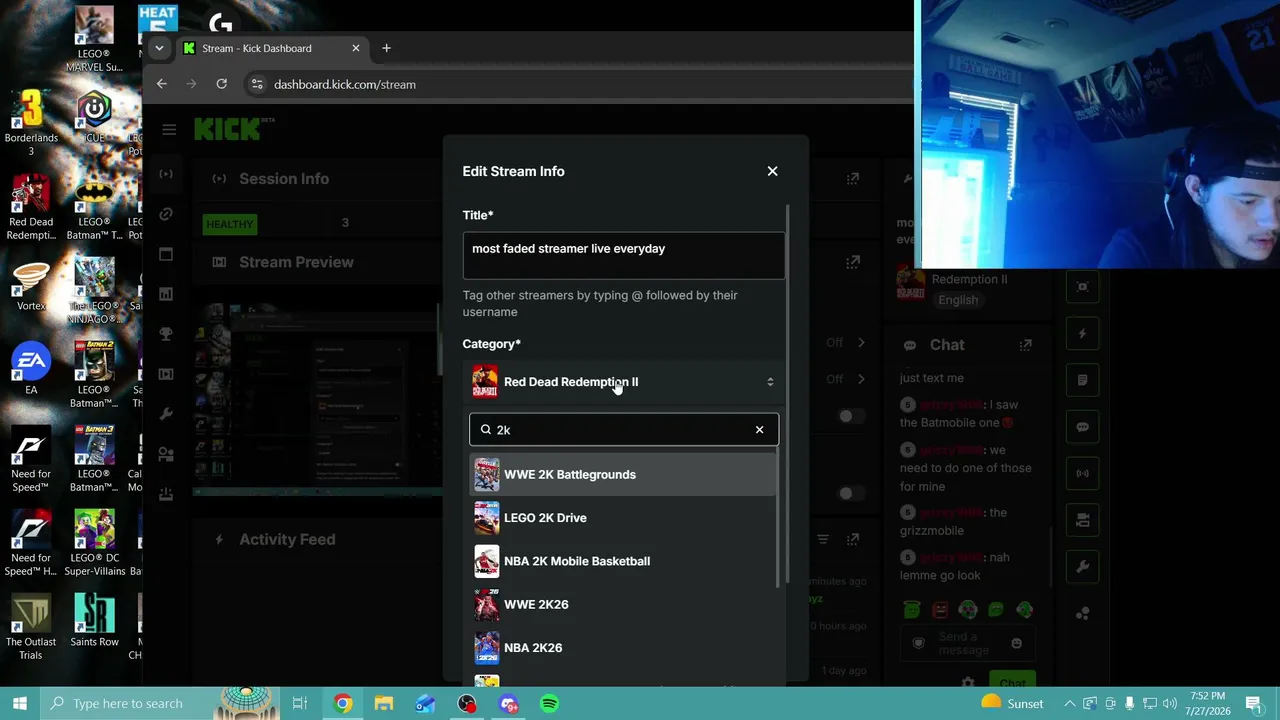Clear the 2k category search
The width and height of the screenshot is (1280, 720).
(x=759, y=430)
